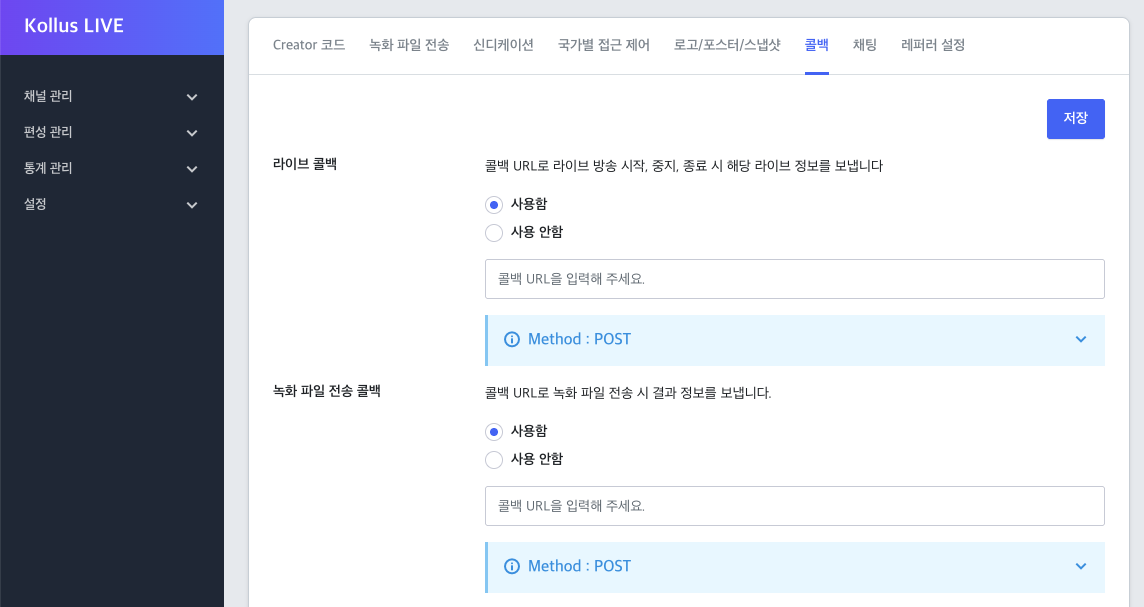Open the 신디케이션 tab
The height and width of the screenshot is (607, 1144).
tap(502, 44)
